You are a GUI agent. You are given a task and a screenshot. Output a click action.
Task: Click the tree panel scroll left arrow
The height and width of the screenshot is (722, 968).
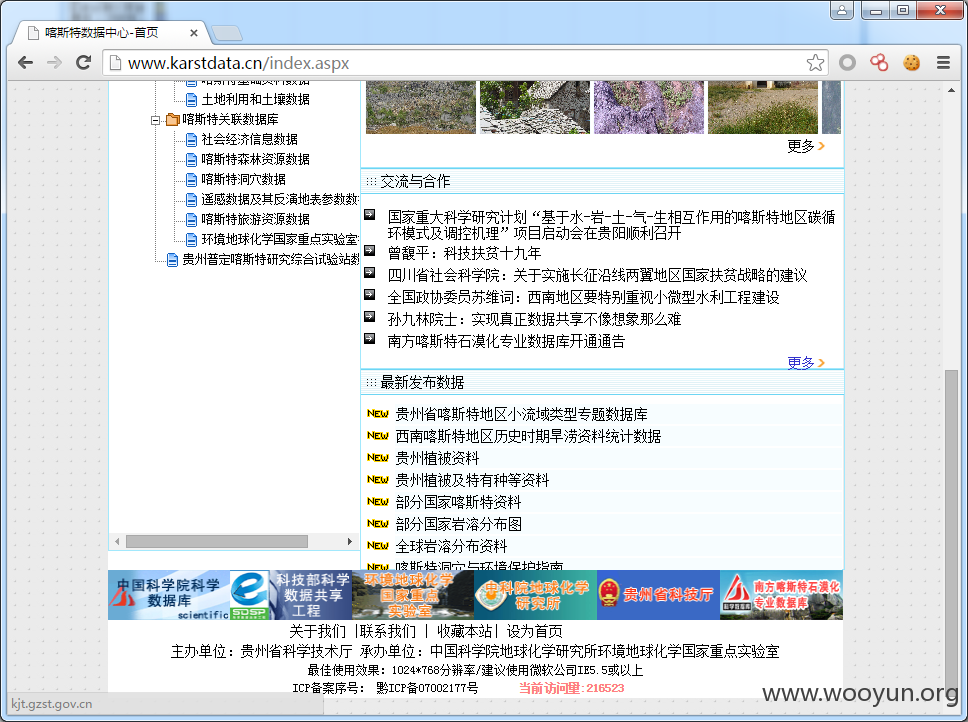[x=117, y=541]
